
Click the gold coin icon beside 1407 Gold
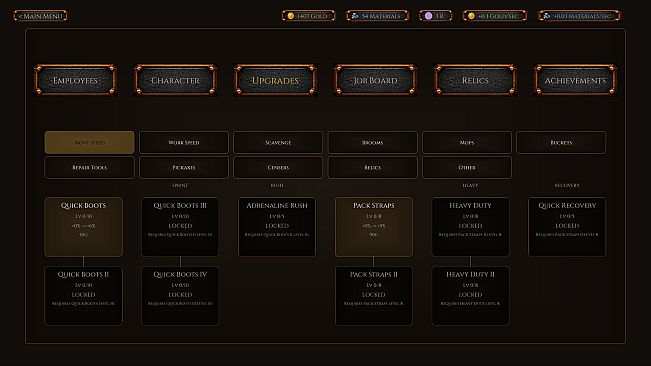tap(291, 16)
